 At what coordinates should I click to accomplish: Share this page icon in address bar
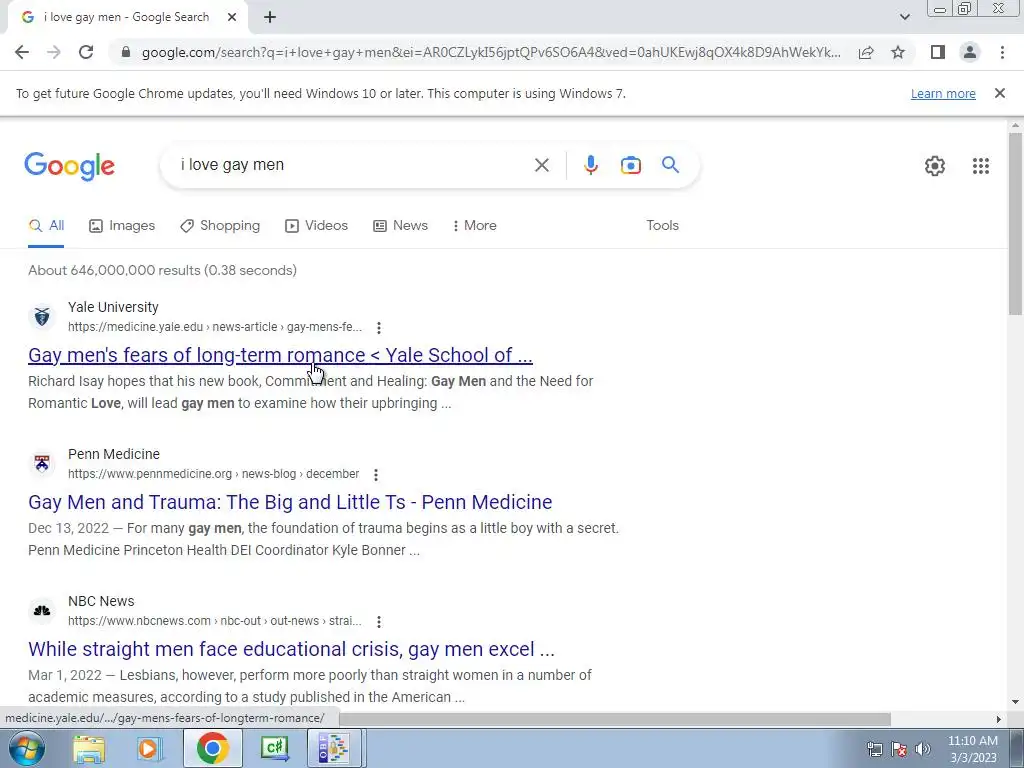pyautogui.click(x=866, y=52)
